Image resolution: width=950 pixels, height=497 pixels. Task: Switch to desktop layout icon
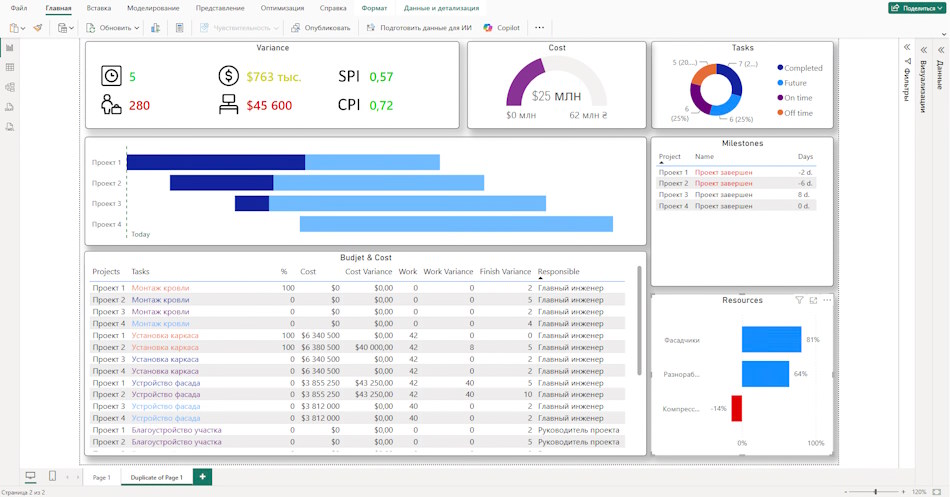[x=30, y=476]
